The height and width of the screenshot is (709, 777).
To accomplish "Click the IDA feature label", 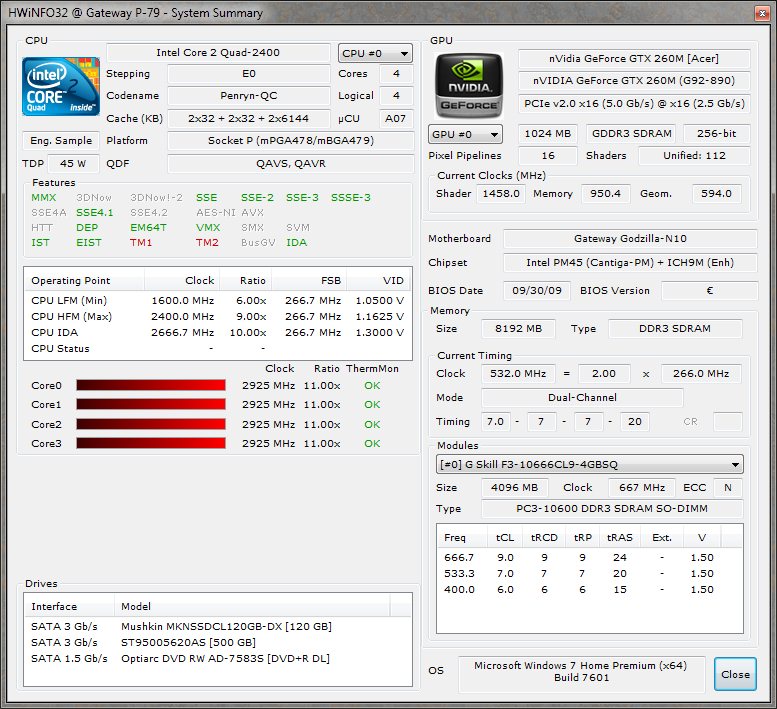I will (296, 242).
